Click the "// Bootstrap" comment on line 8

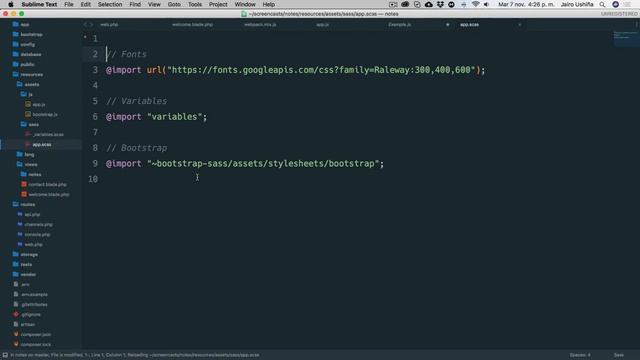click(x=136, y=148)
